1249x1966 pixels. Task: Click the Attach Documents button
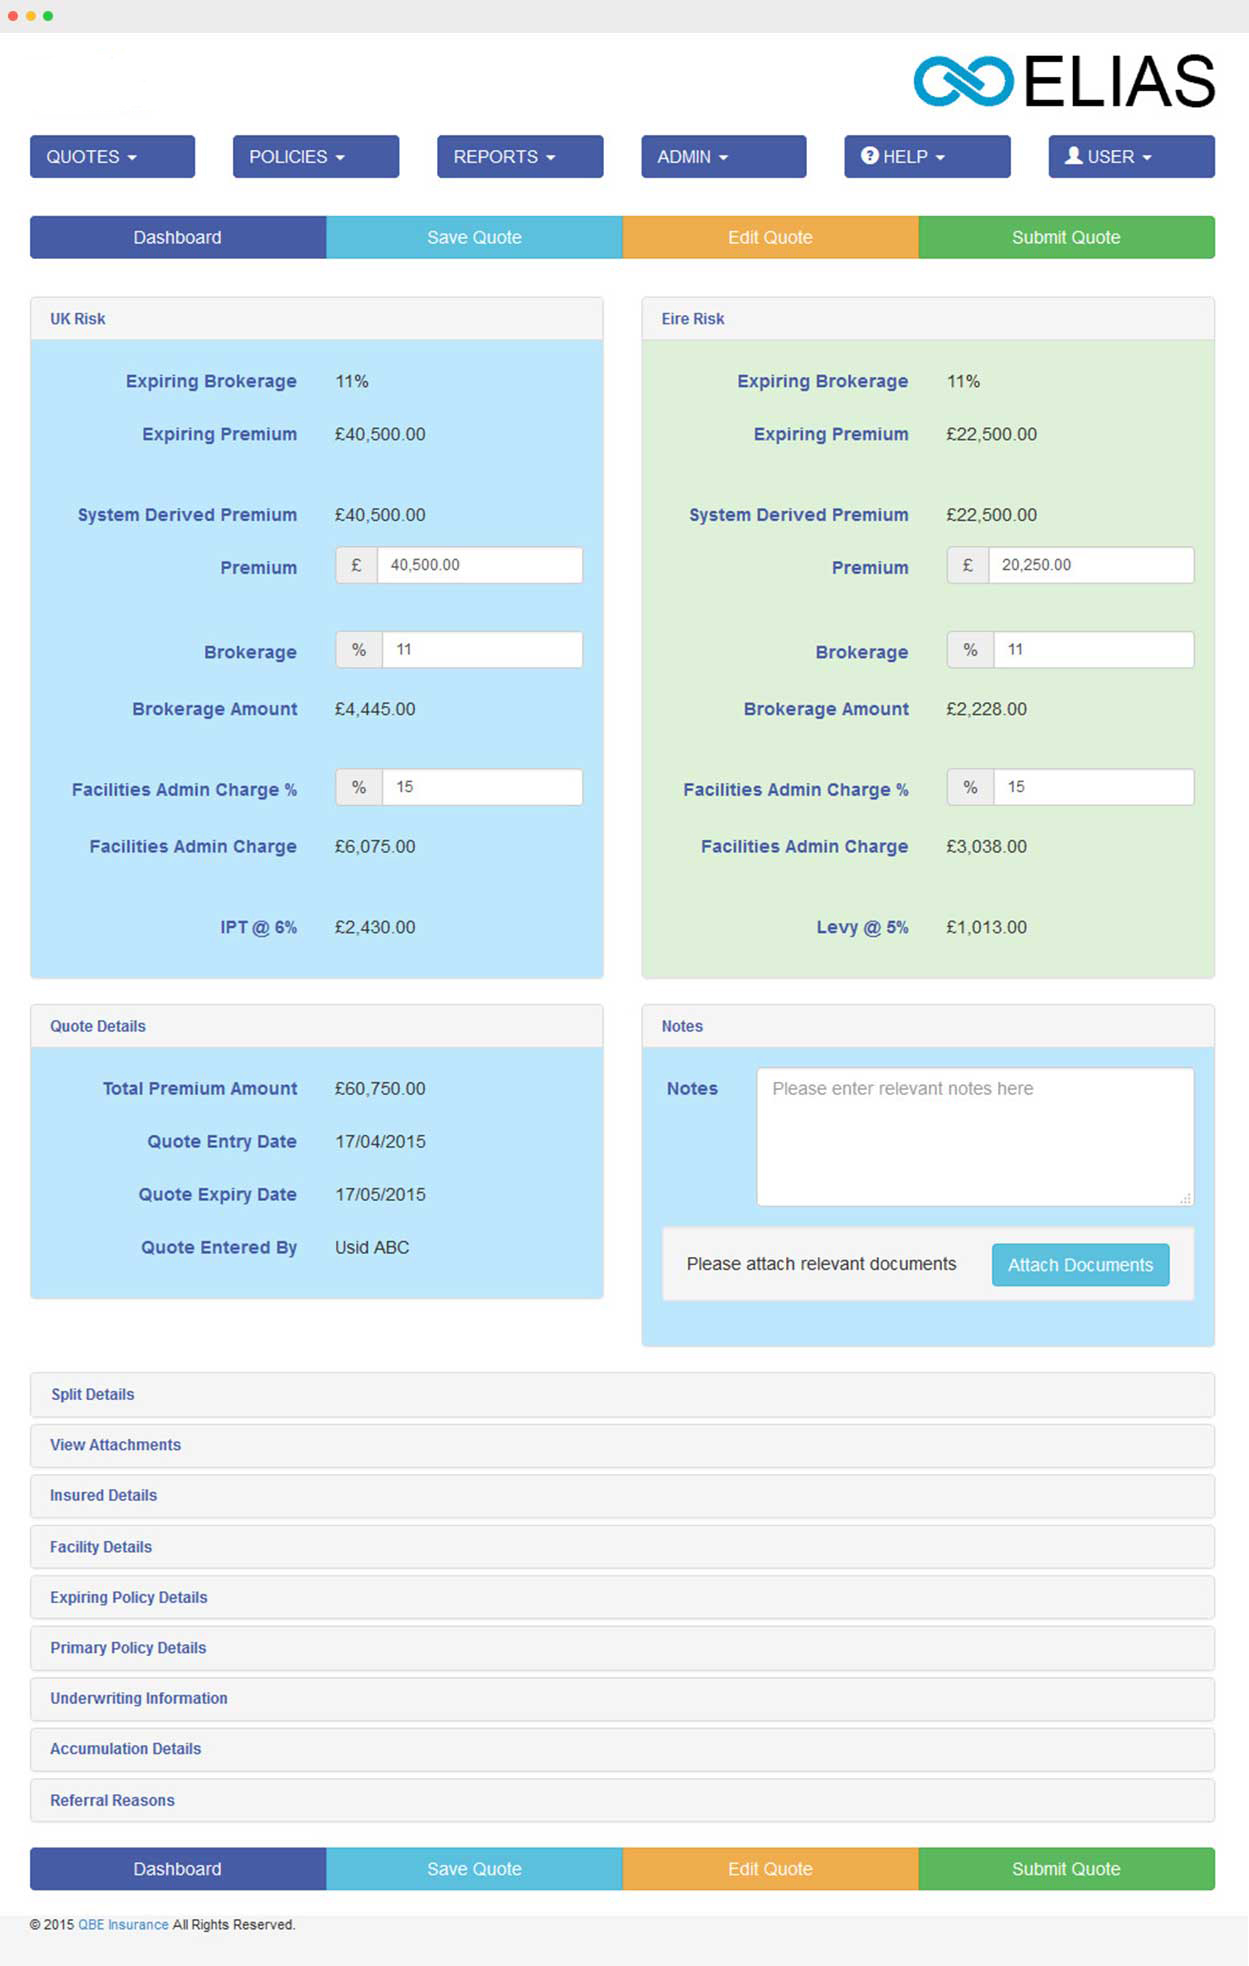pos(1080,1265)
